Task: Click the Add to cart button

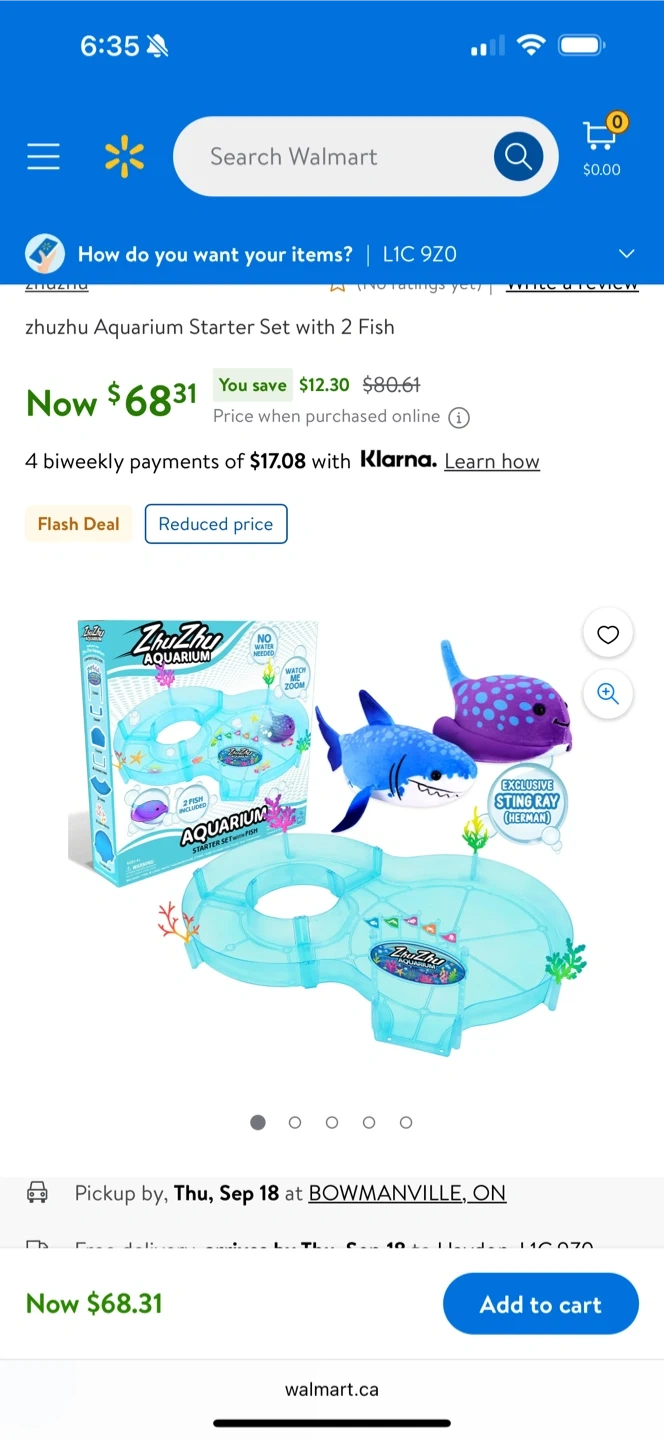Action: [540, 1304]
